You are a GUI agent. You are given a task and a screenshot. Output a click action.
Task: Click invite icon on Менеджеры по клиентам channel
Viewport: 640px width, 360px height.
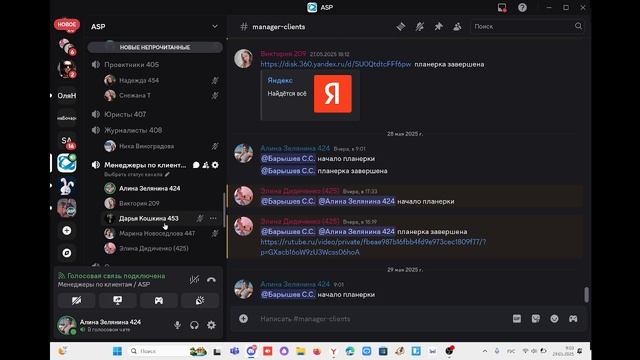[206, 165]
